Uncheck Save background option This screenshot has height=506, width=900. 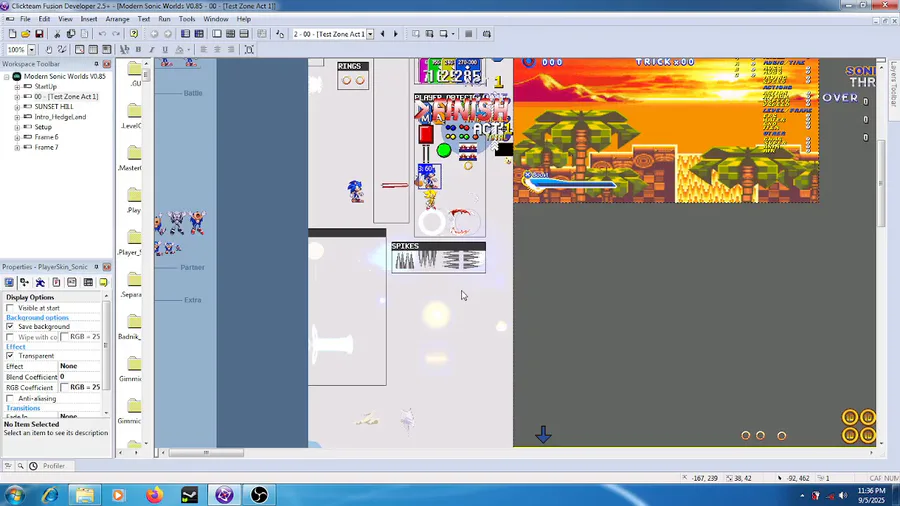(10, 326)
